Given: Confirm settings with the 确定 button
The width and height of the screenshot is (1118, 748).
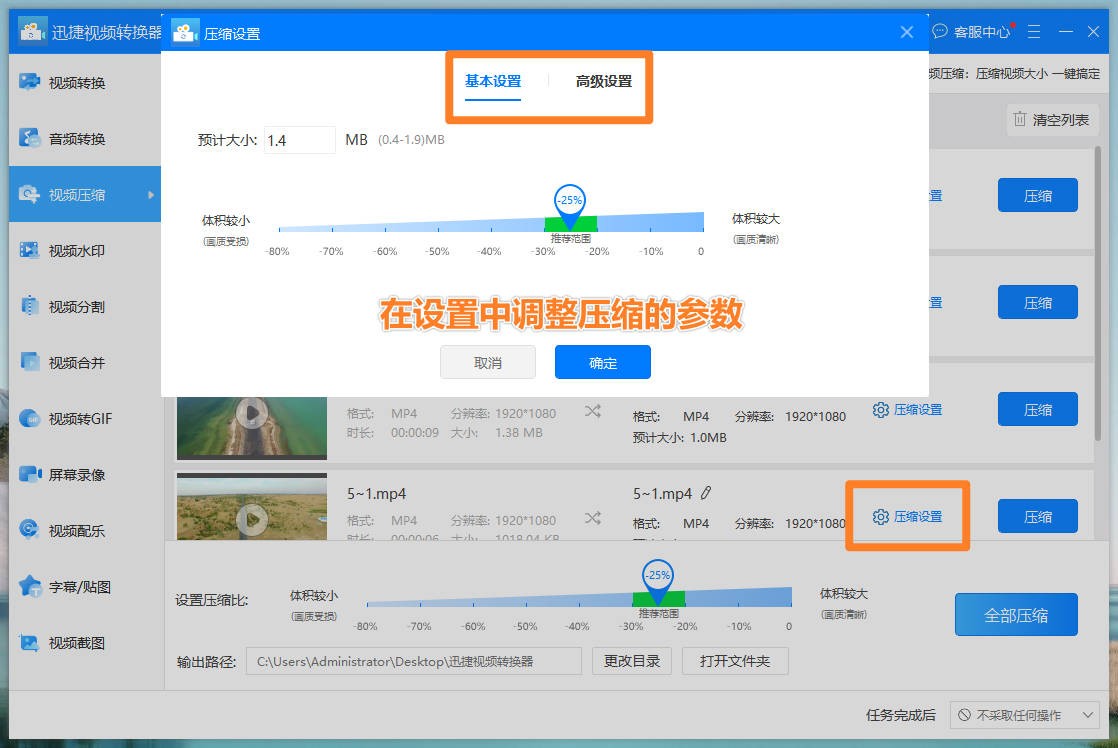Looking at the screenshot, I should [x=602, y=364].
